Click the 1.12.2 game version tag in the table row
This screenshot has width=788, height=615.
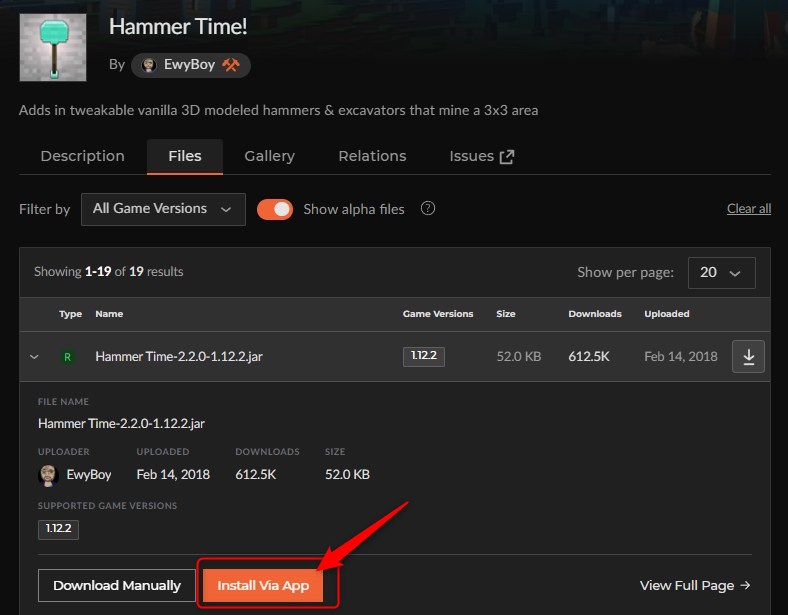pyautogui.click(x=424, y=356)
